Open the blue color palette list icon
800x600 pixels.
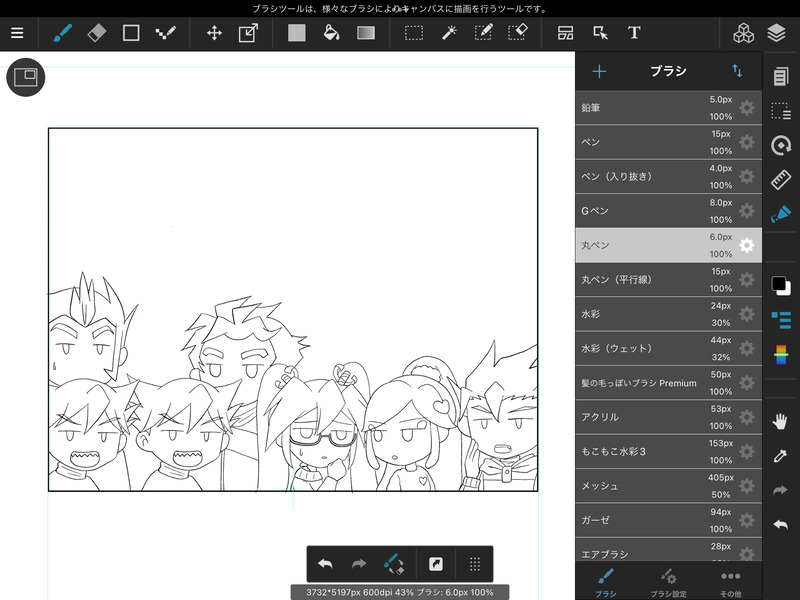(781, 320)
